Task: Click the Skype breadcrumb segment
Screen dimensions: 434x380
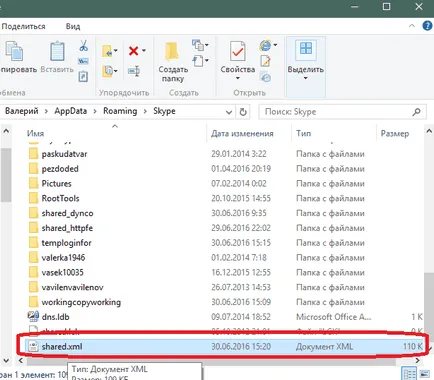Action: [164, 111]
